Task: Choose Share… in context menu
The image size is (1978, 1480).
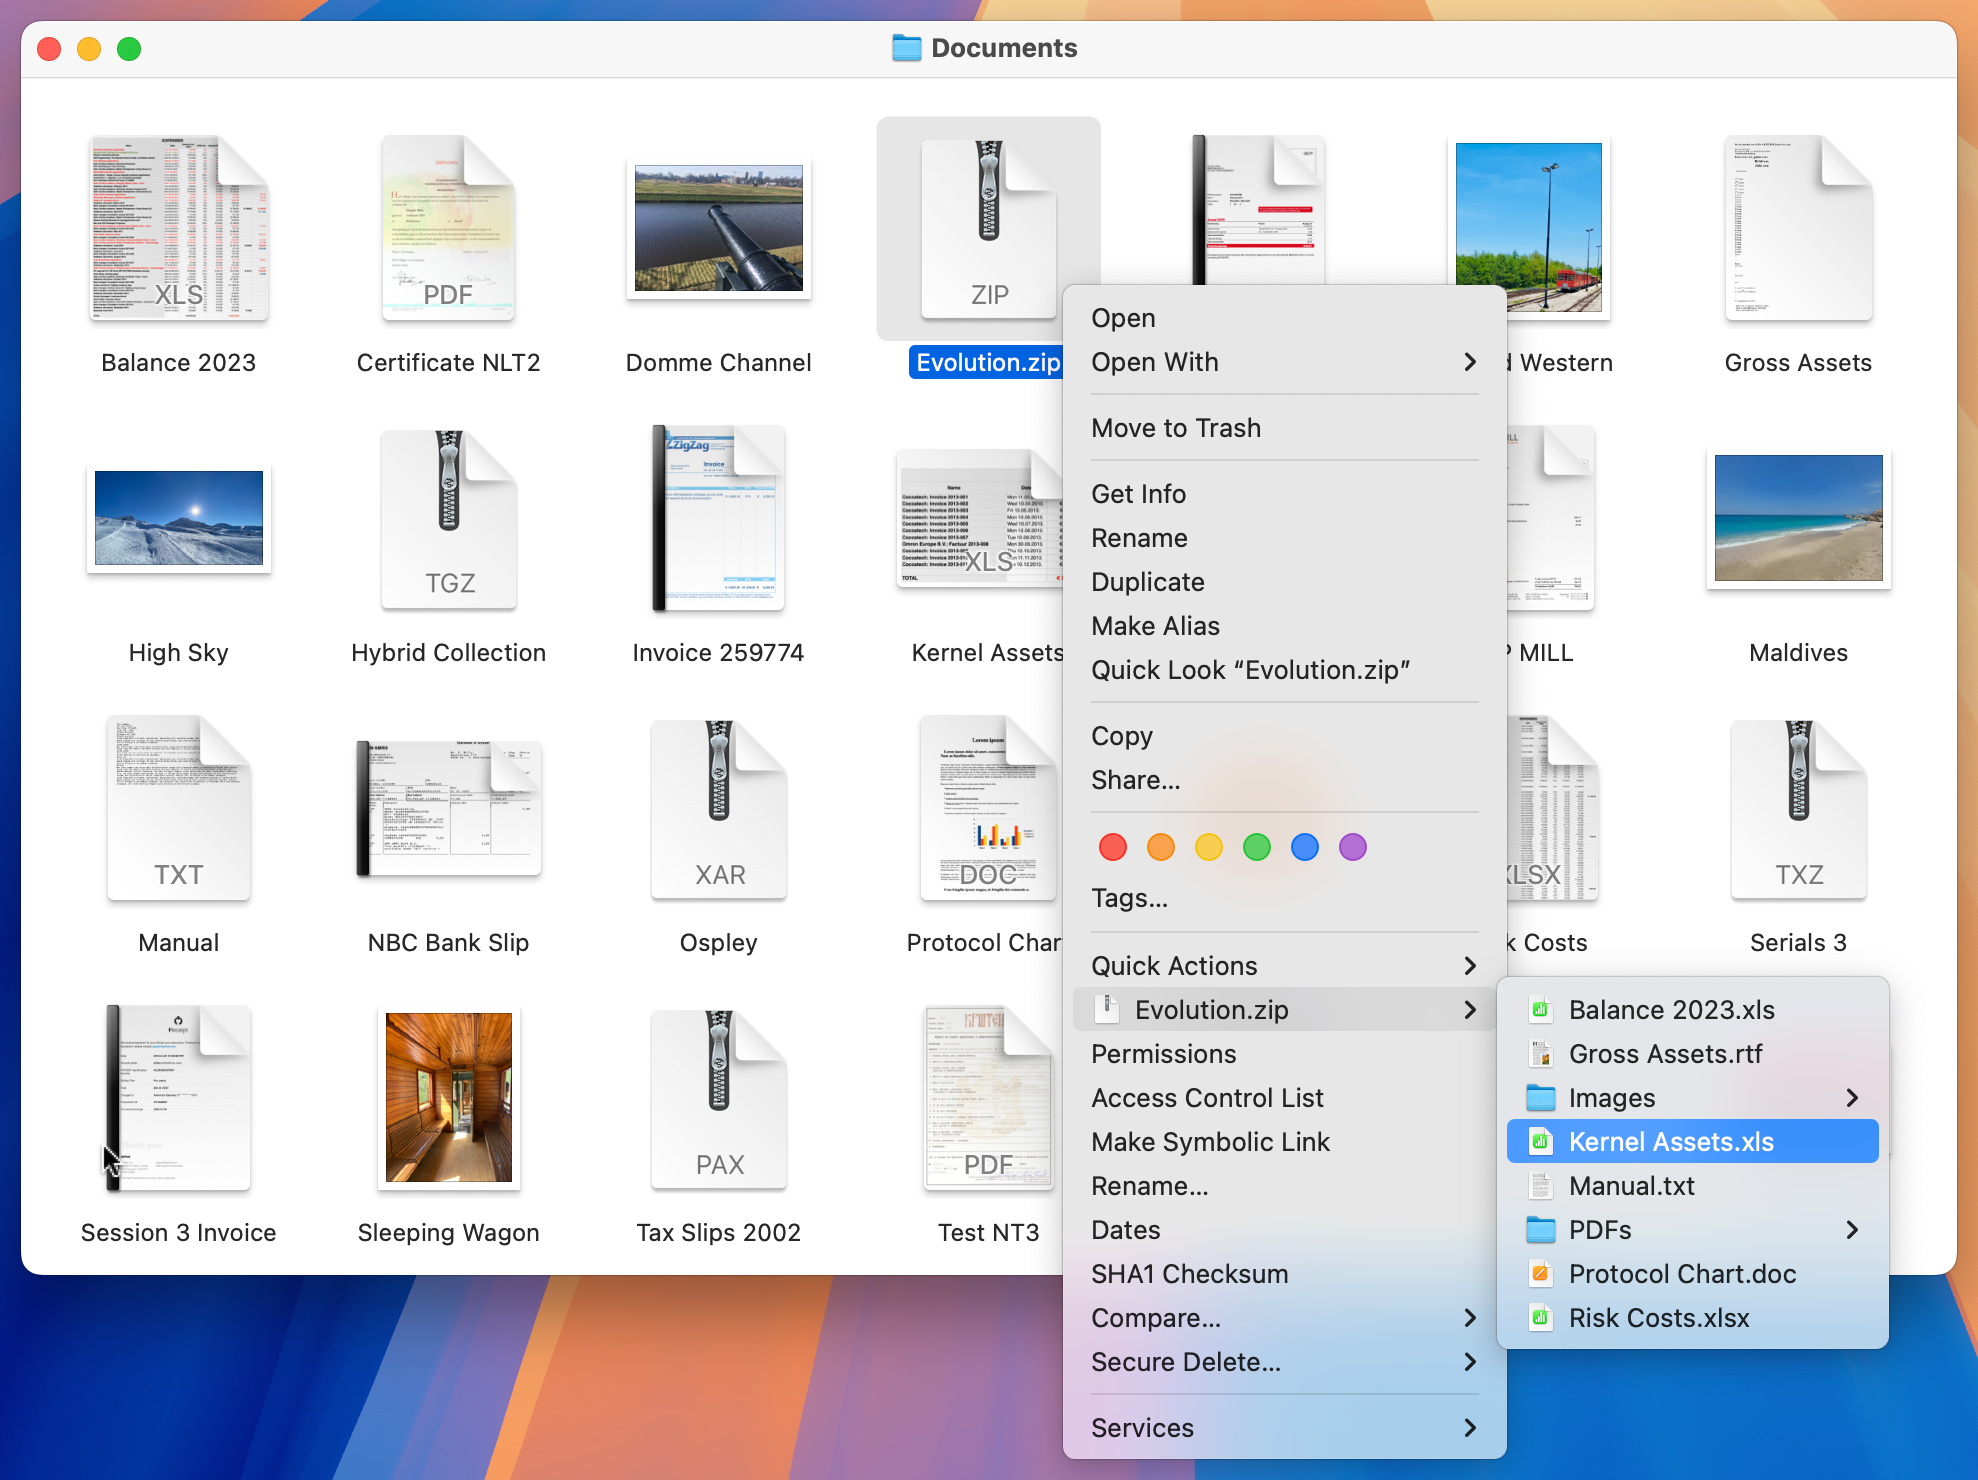Action: pyautogui.click(x=1285, y=780)
